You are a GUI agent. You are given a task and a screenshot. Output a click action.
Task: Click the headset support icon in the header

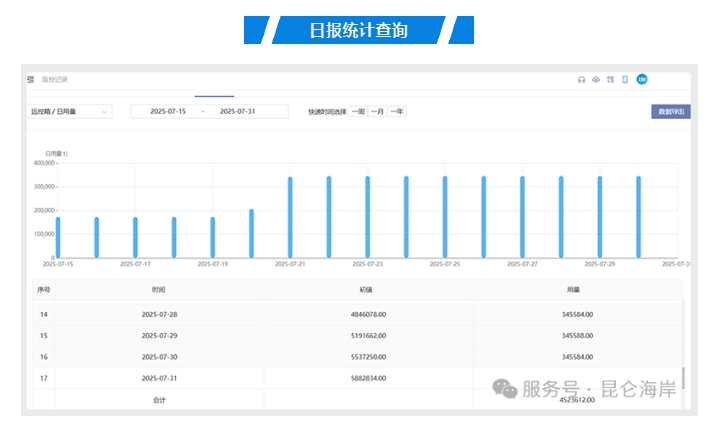tap(581, 79)
